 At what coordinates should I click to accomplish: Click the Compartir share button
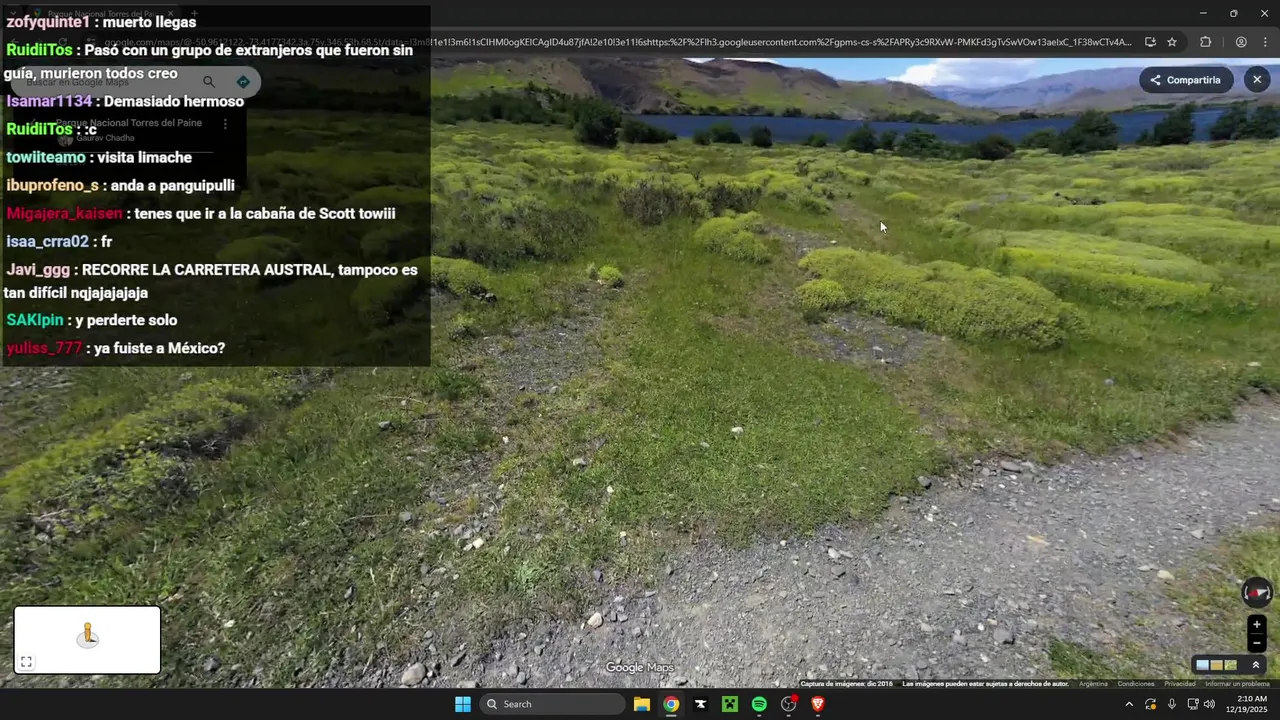[x=1185, y=80]
